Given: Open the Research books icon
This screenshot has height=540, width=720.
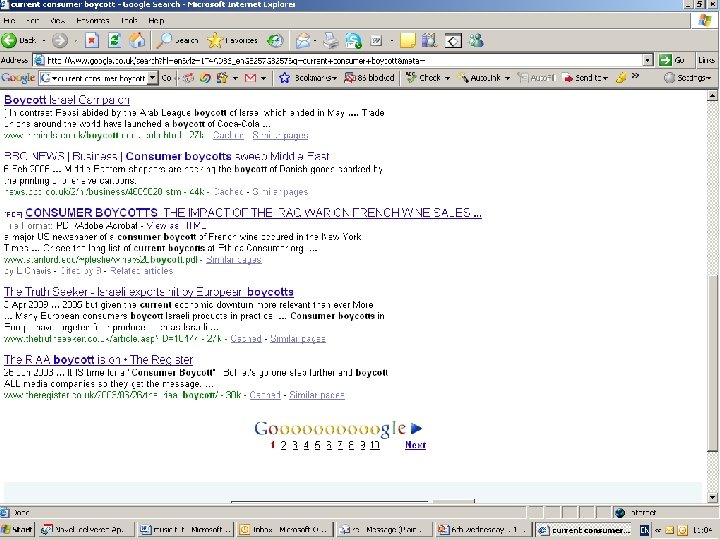Looking at the screenshot, I should coord(430,40).
